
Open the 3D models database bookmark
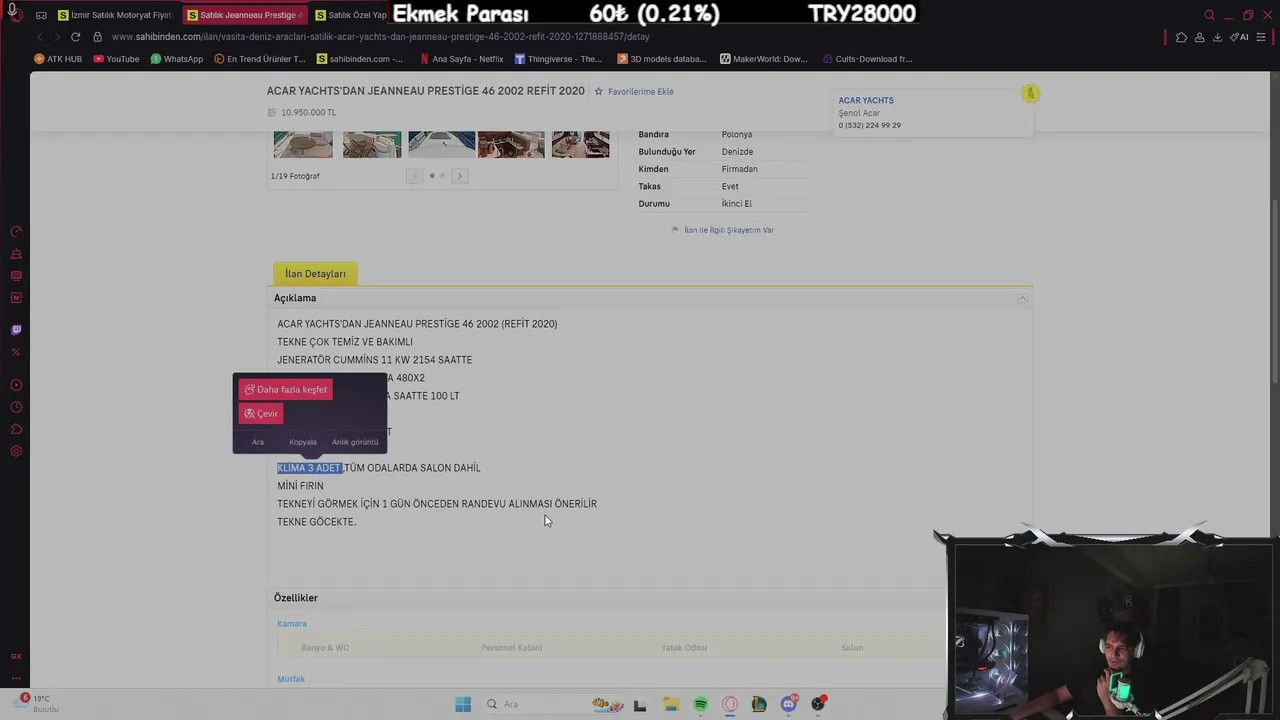point(662,59)
